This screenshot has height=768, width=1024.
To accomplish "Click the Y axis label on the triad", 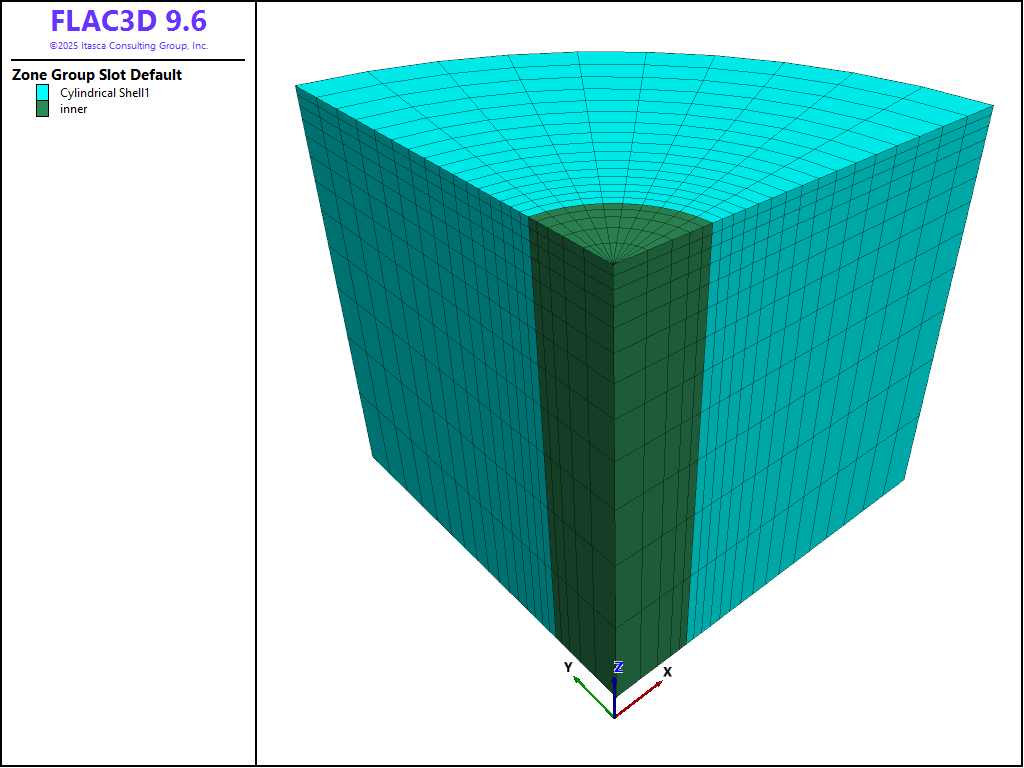I will point(568,667).
